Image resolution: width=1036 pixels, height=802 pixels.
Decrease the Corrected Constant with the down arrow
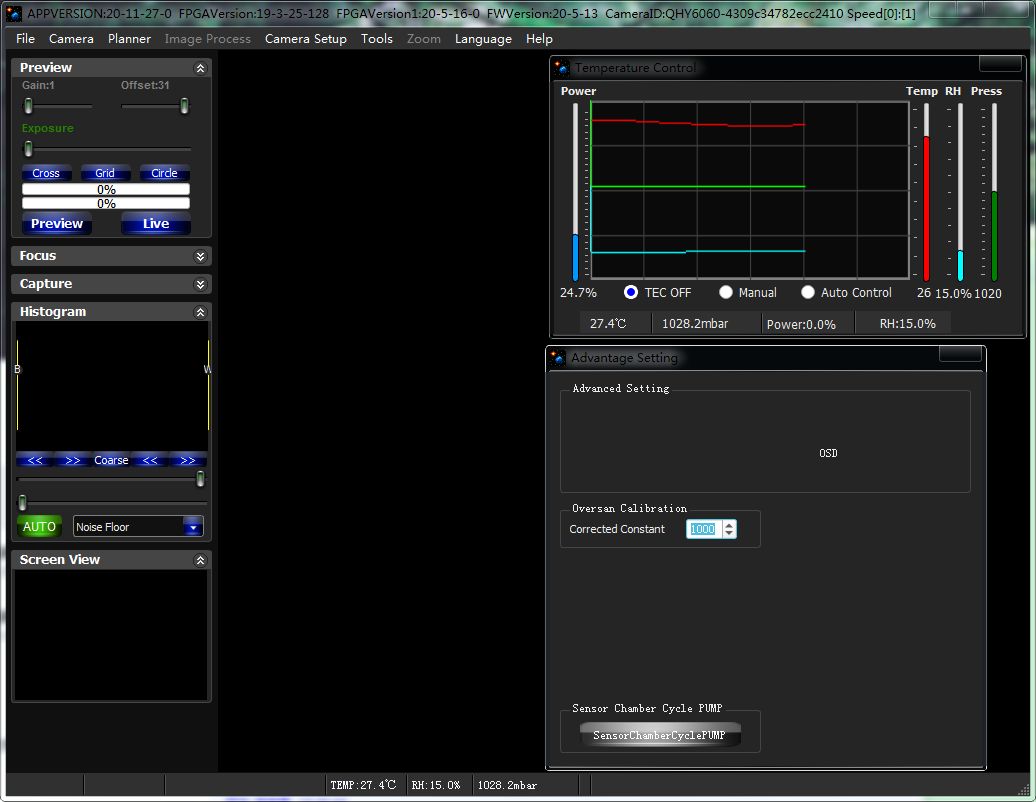tap(729, 533)
